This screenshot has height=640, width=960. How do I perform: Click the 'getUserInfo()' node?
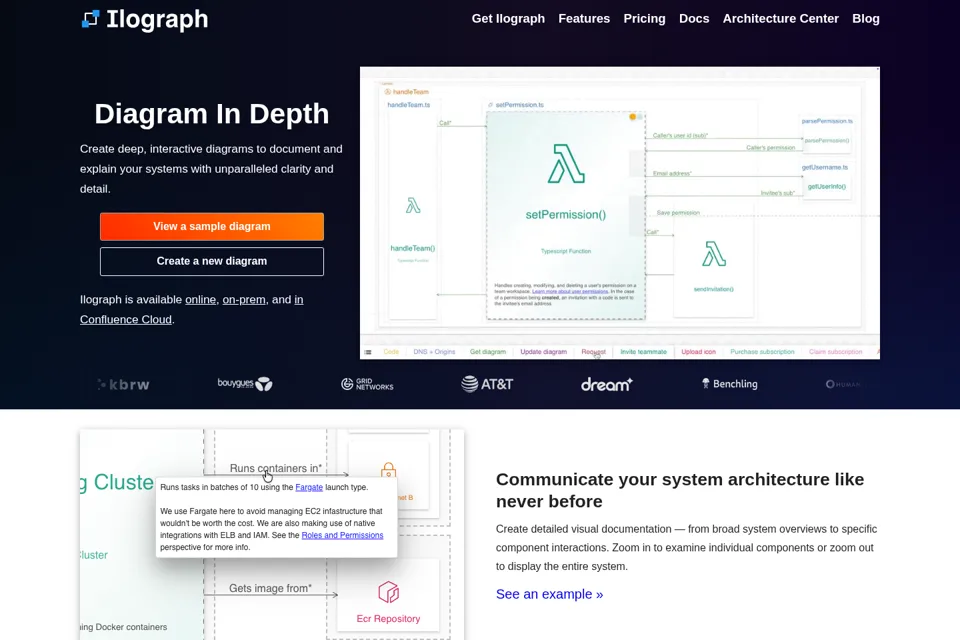[x=827, y=187]
